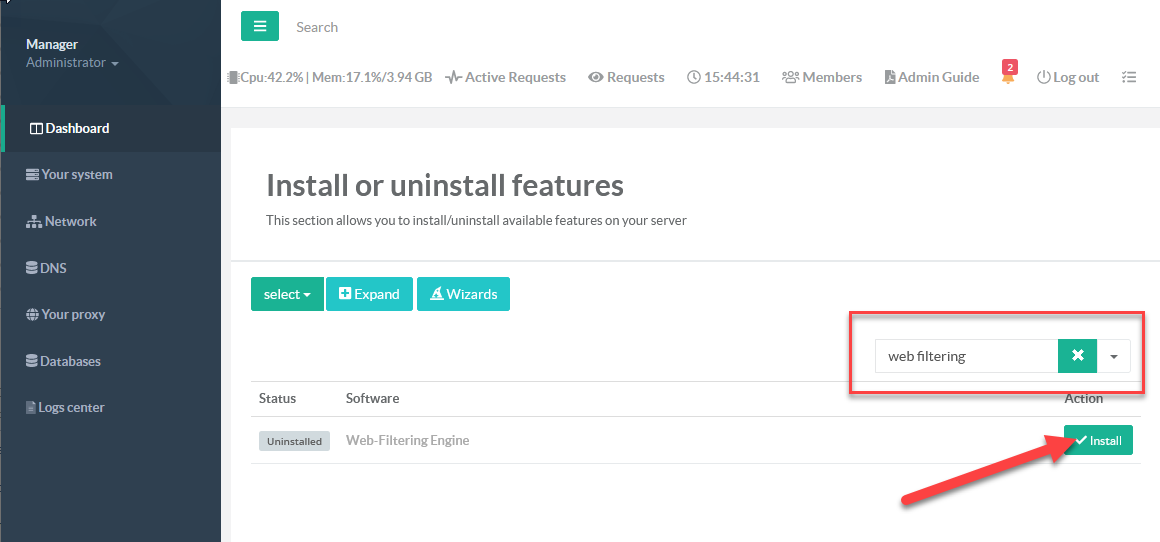
Task: Click the Expand button
Action: (369, 294)
